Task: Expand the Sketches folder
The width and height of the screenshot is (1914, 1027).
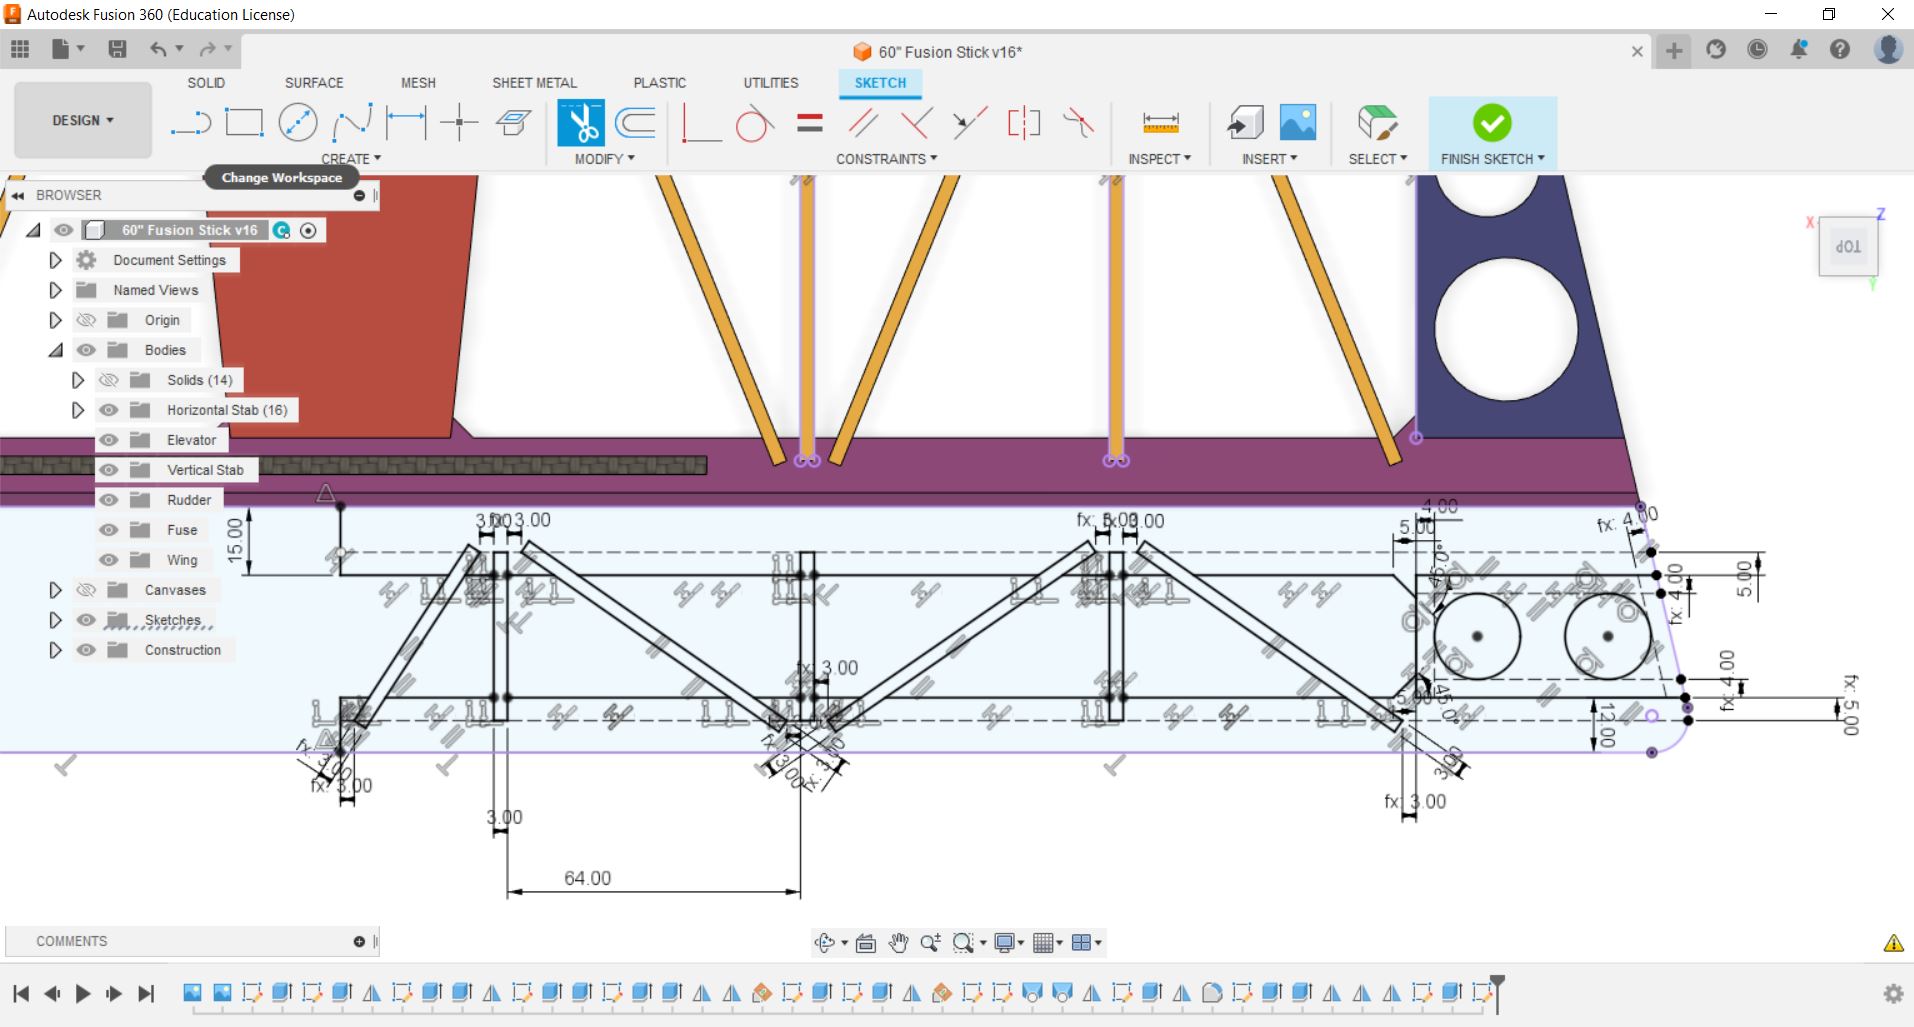Action: pyautogui.click(x=56, y=620)
